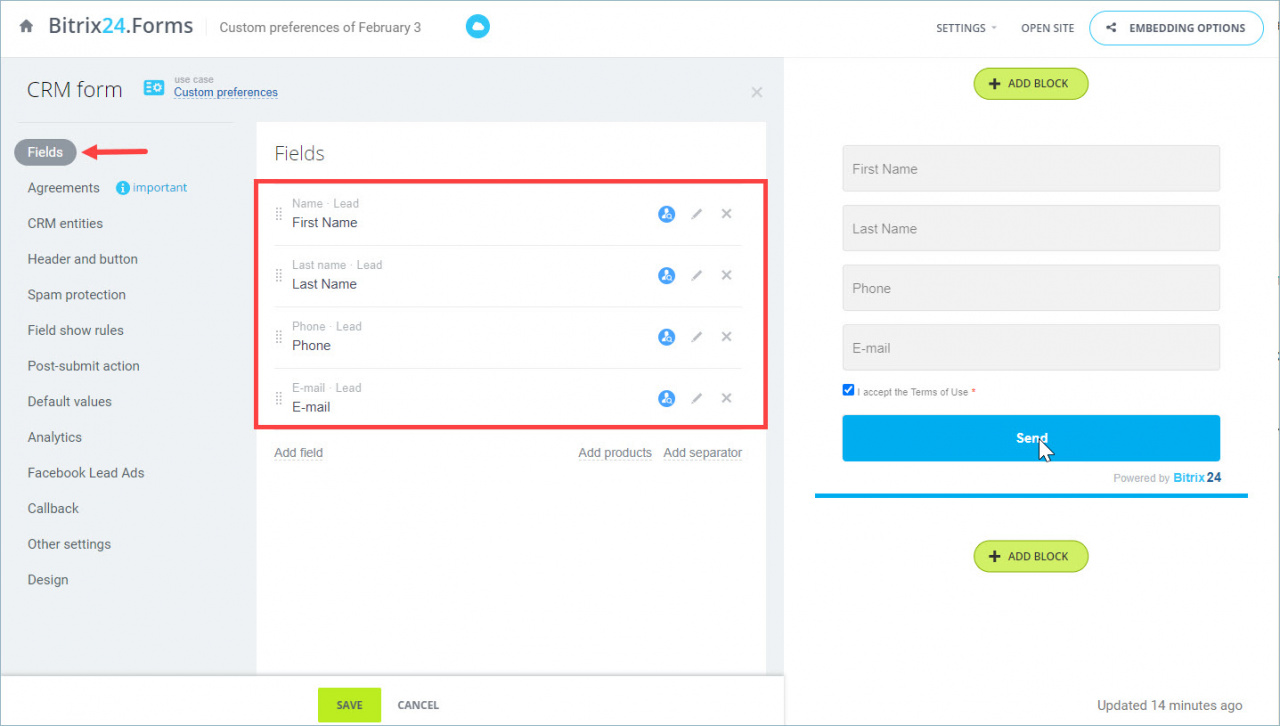This screenshot has height=726, width=1280.
Task: Click the blue Send button
Action: tap(1031, 438)
